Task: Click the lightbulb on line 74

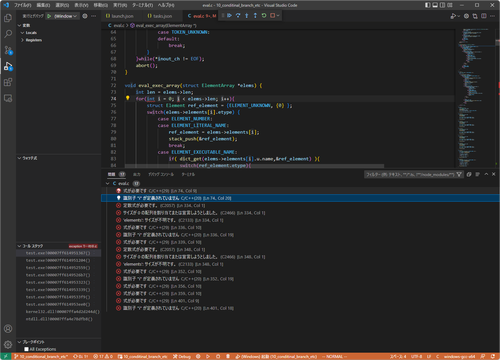Action: (127, 98)
